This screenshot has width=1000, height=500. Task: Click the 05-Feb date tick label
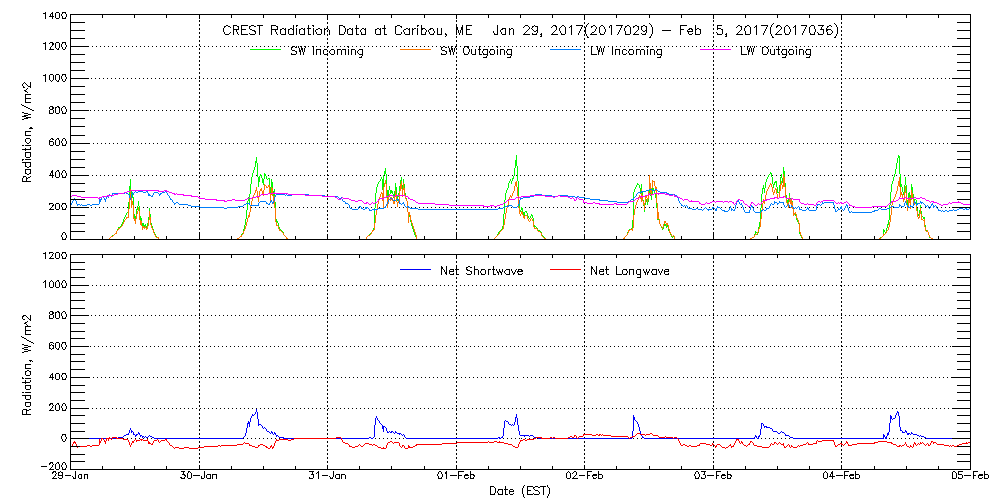968,476
